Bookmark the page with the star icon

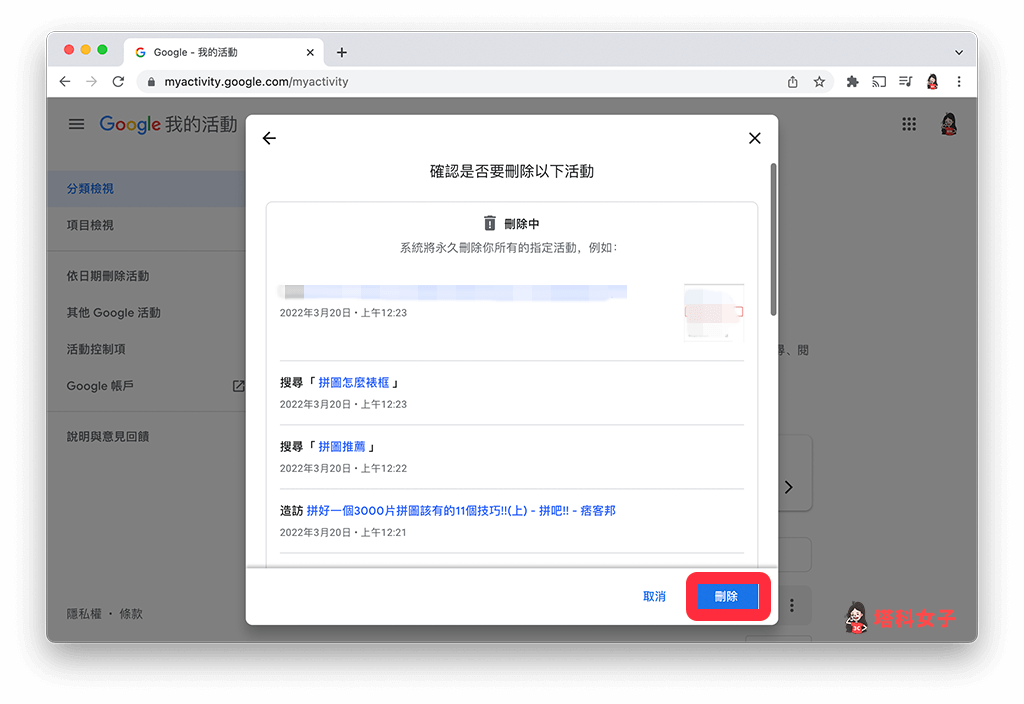[x=819, y=82]
